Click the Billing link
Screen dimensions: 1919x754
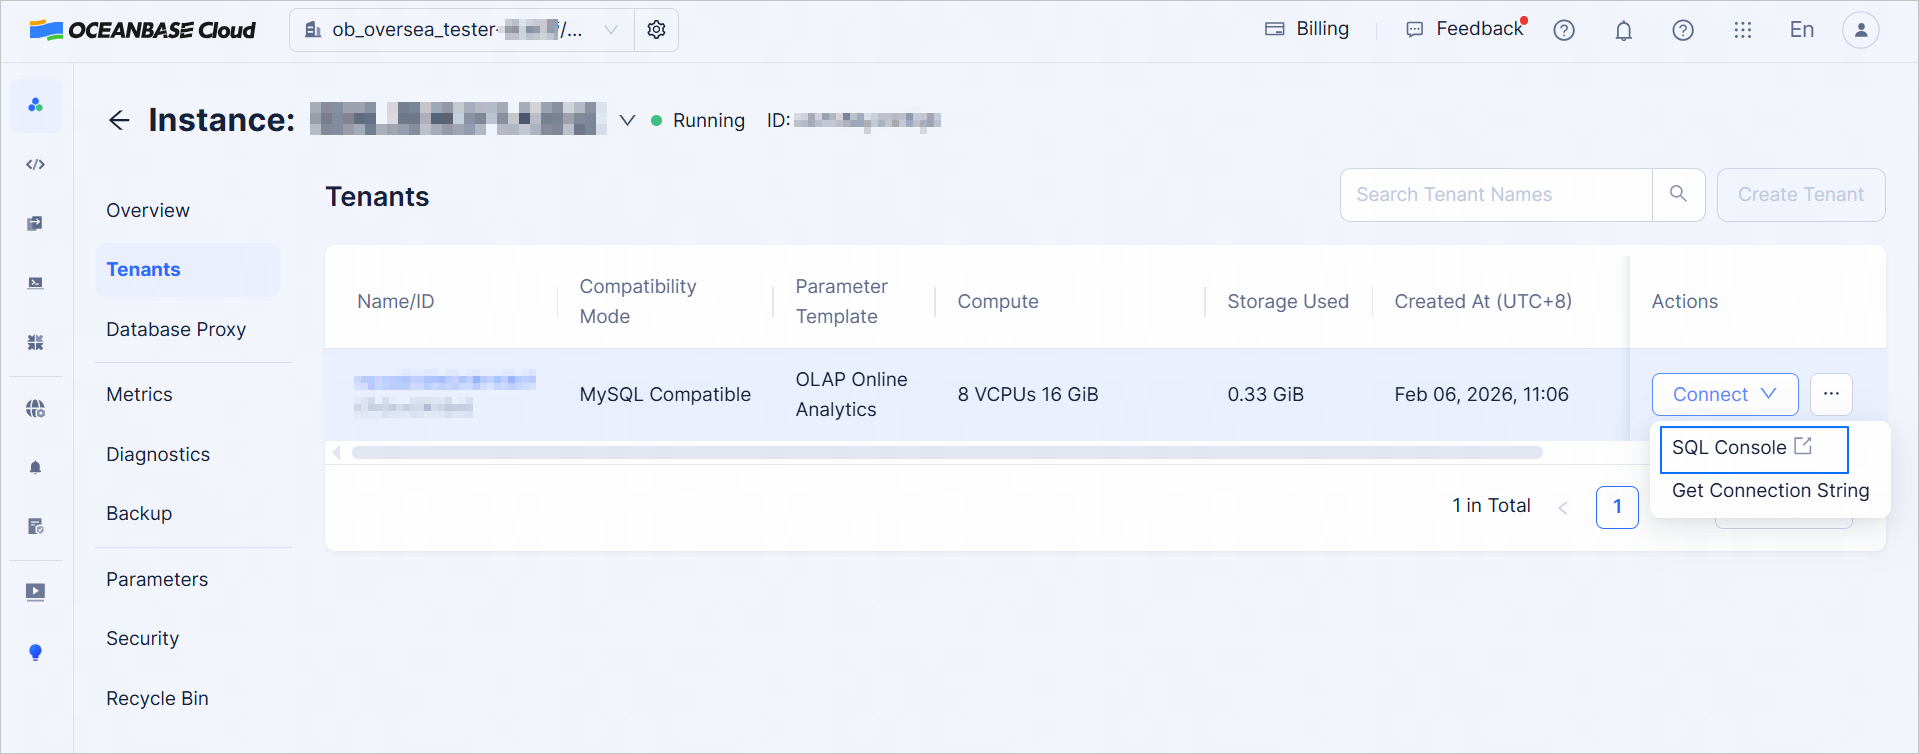(1307, 29)
